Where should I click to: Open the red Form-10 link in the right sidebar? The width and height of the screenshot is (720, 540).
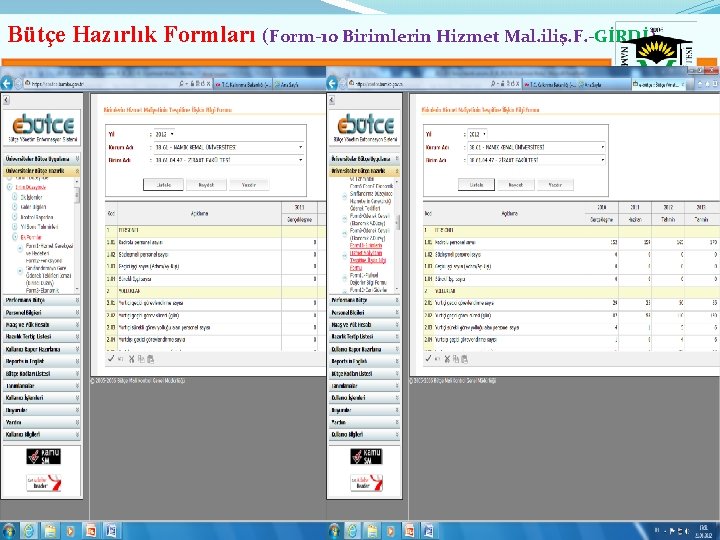[368, 256]
